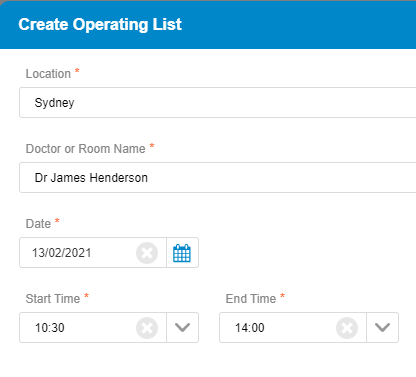Click the Create Operating List title
This screenshot has height=377, width=416.
tap(100, 25)
